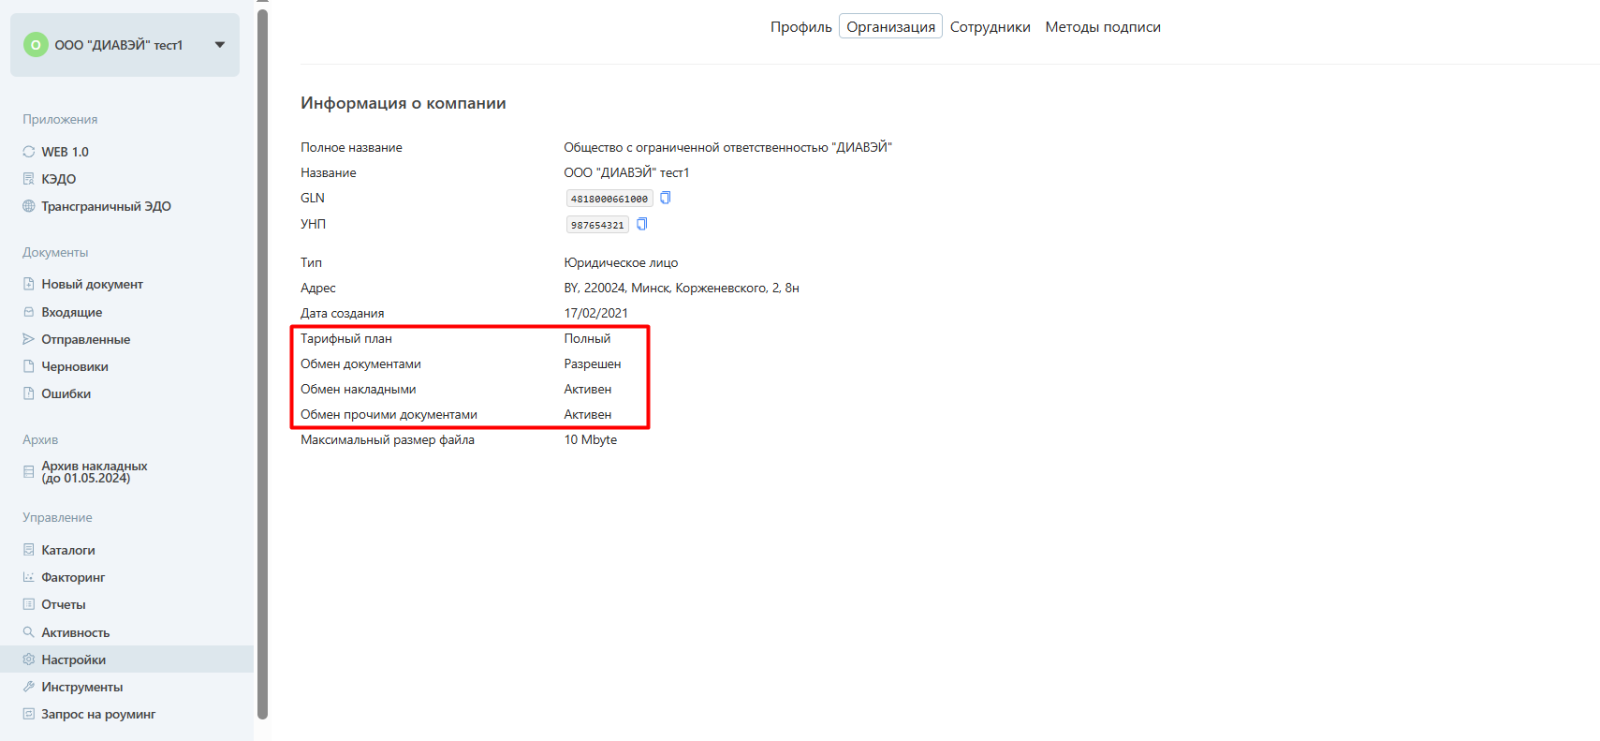The height and width of the screenshot is (741, 1600).
Task: Switch to the Профиль tab
Action: (800, 27)
